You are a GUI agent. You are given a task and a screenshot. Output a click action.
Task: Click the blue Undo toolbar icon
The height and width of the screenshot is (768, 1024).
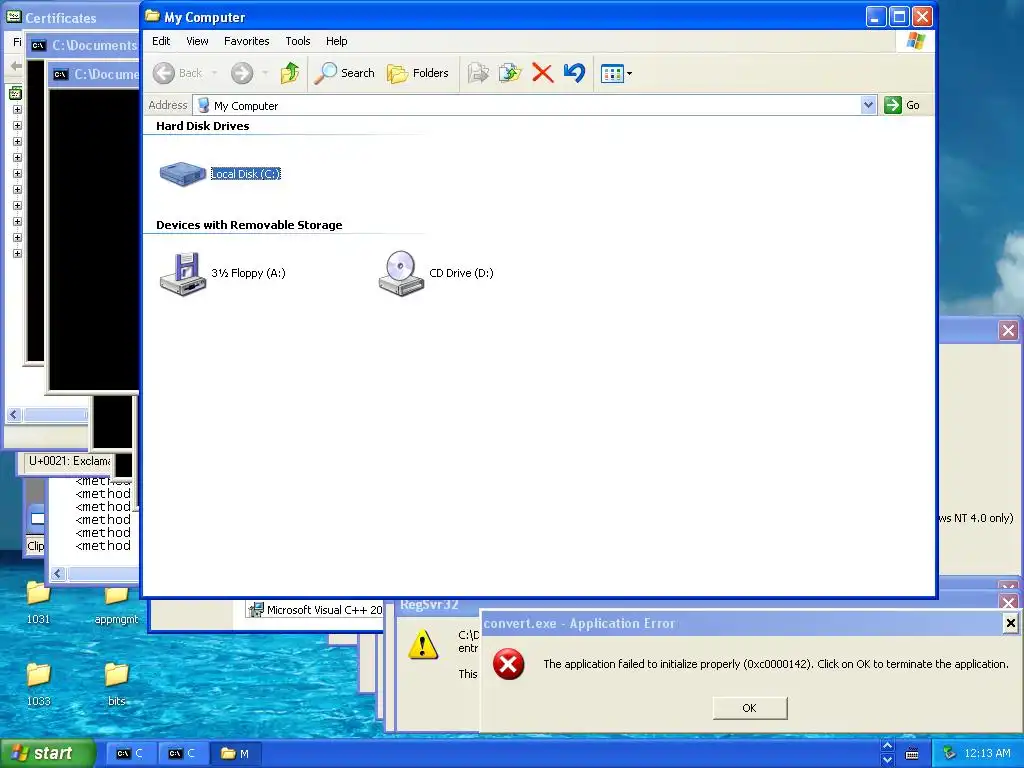click(574, 73)
